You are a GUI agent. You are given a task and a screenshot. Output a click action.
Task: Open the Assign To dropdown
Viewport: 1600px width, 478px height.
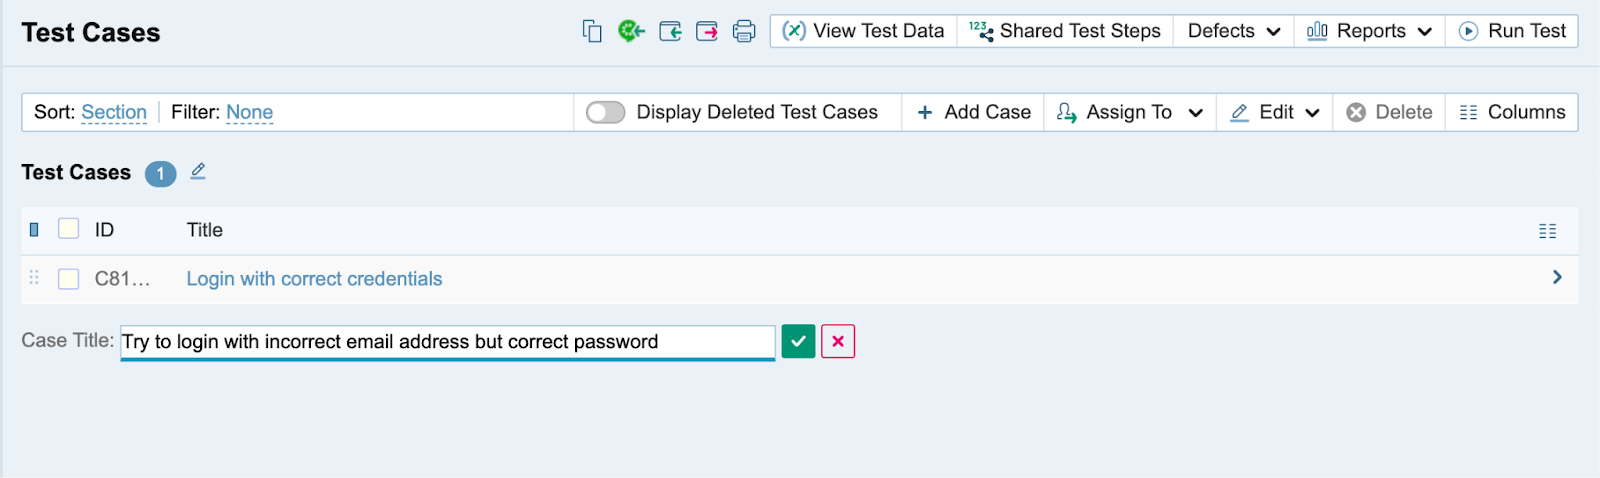tap(1130, 112)
